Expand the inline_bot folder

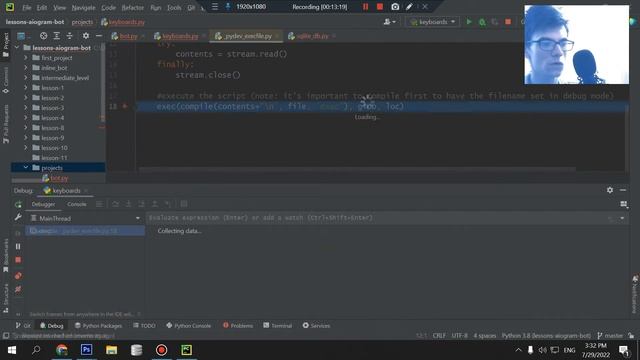[26, 68]
